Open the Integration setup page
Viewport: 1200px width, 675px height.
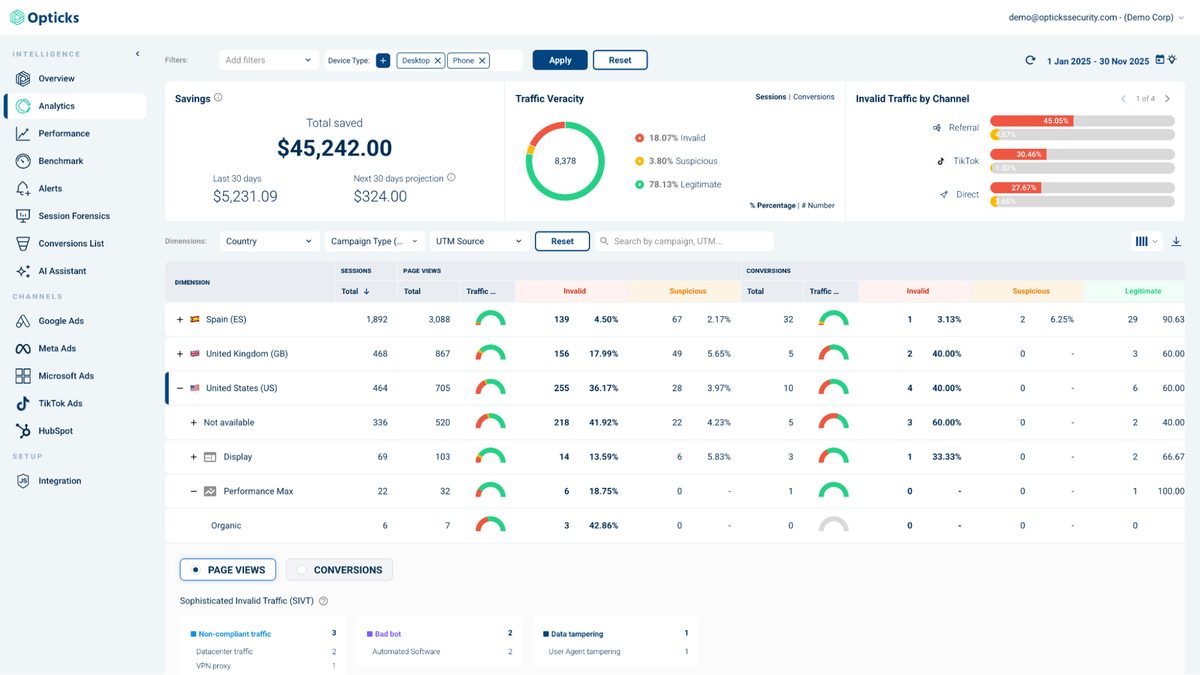pyautogui.click(x=62, y=480)
